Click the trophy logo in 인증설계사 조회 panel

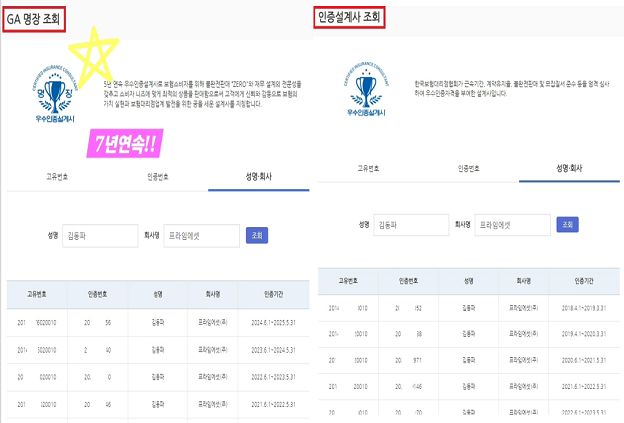[x=366, y=88]
